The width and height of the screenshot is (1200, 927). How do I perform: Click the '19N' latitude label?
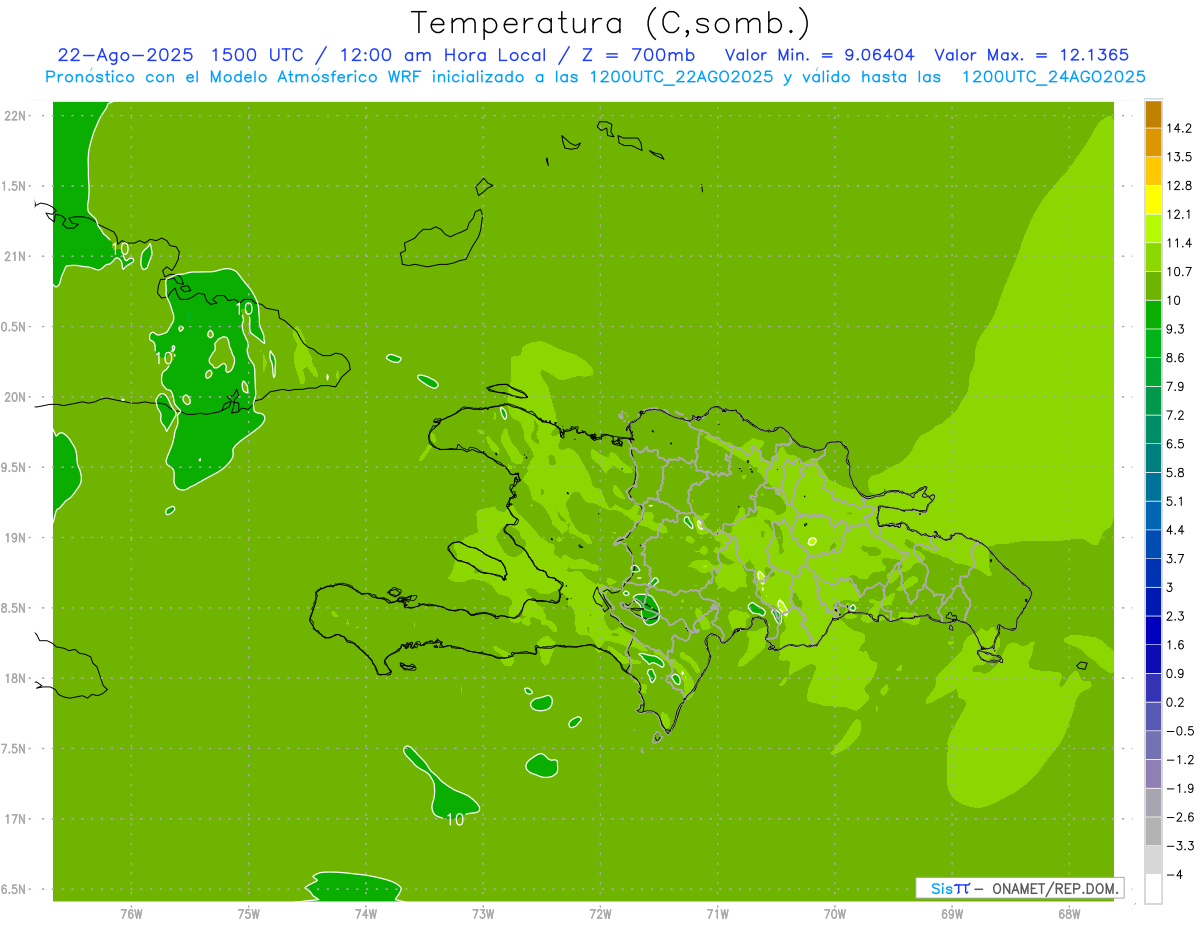point(15,537)
